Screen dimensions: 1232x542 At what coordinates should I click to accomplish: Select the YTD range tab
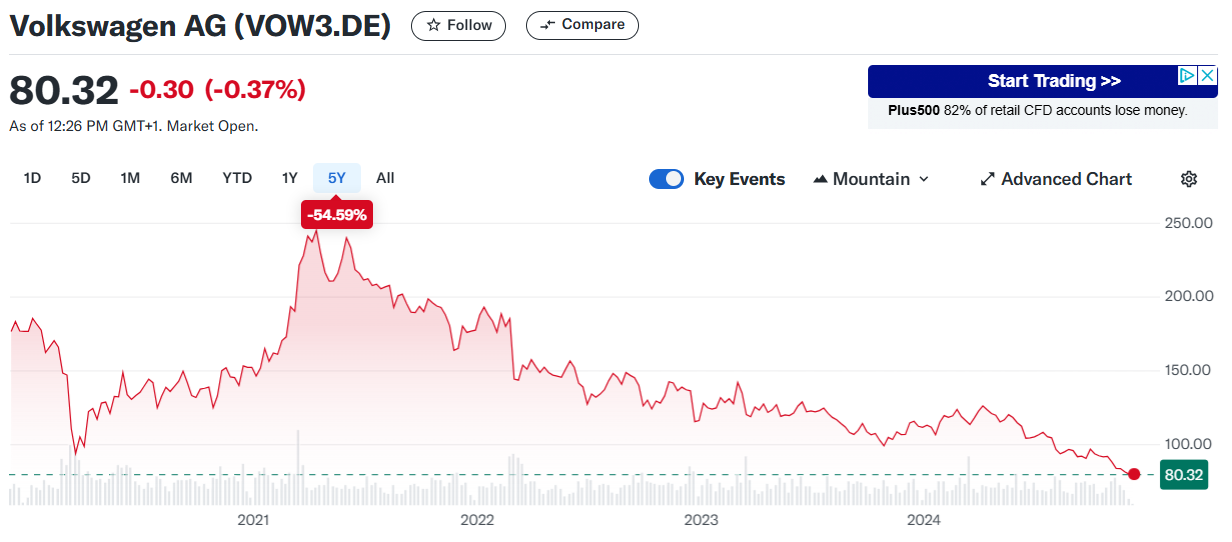(x=237, y=178)
